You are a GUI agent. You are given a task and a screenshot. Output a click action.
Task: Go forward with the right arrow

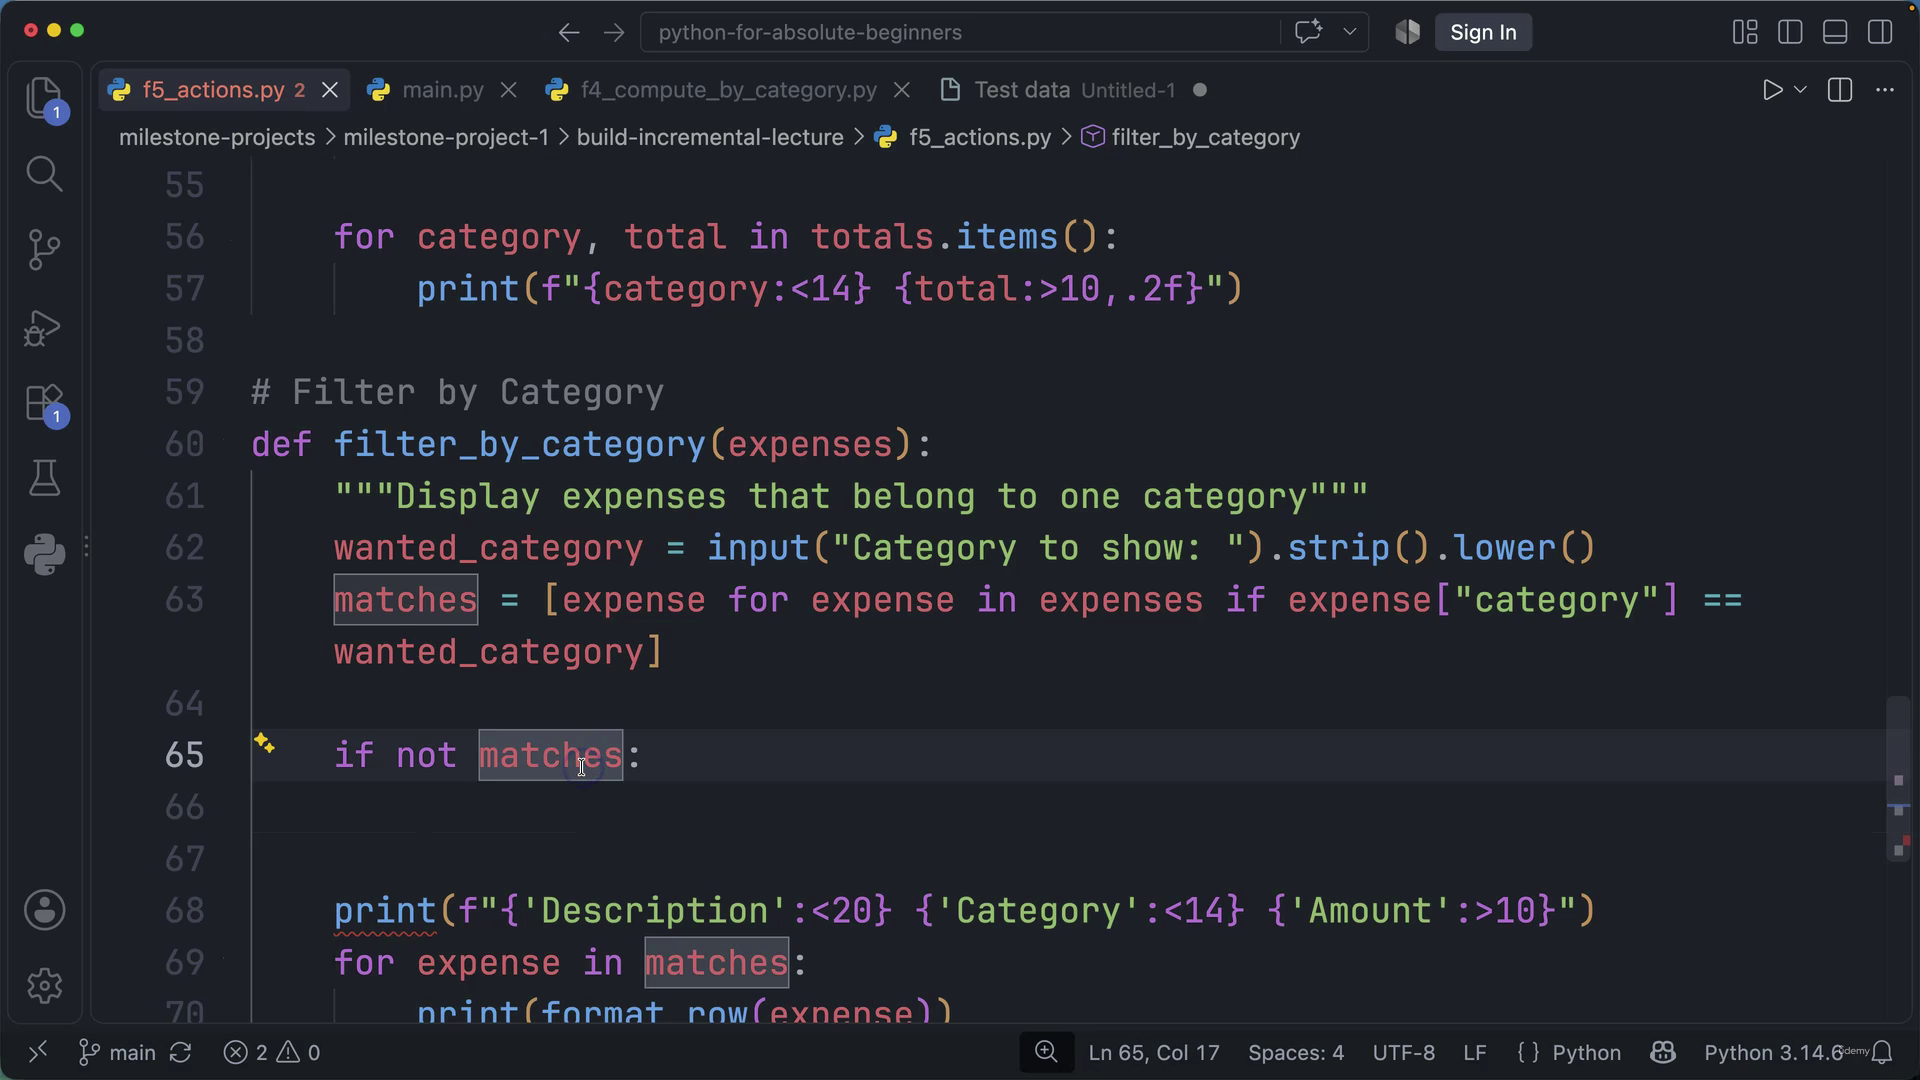pos(614,32)
